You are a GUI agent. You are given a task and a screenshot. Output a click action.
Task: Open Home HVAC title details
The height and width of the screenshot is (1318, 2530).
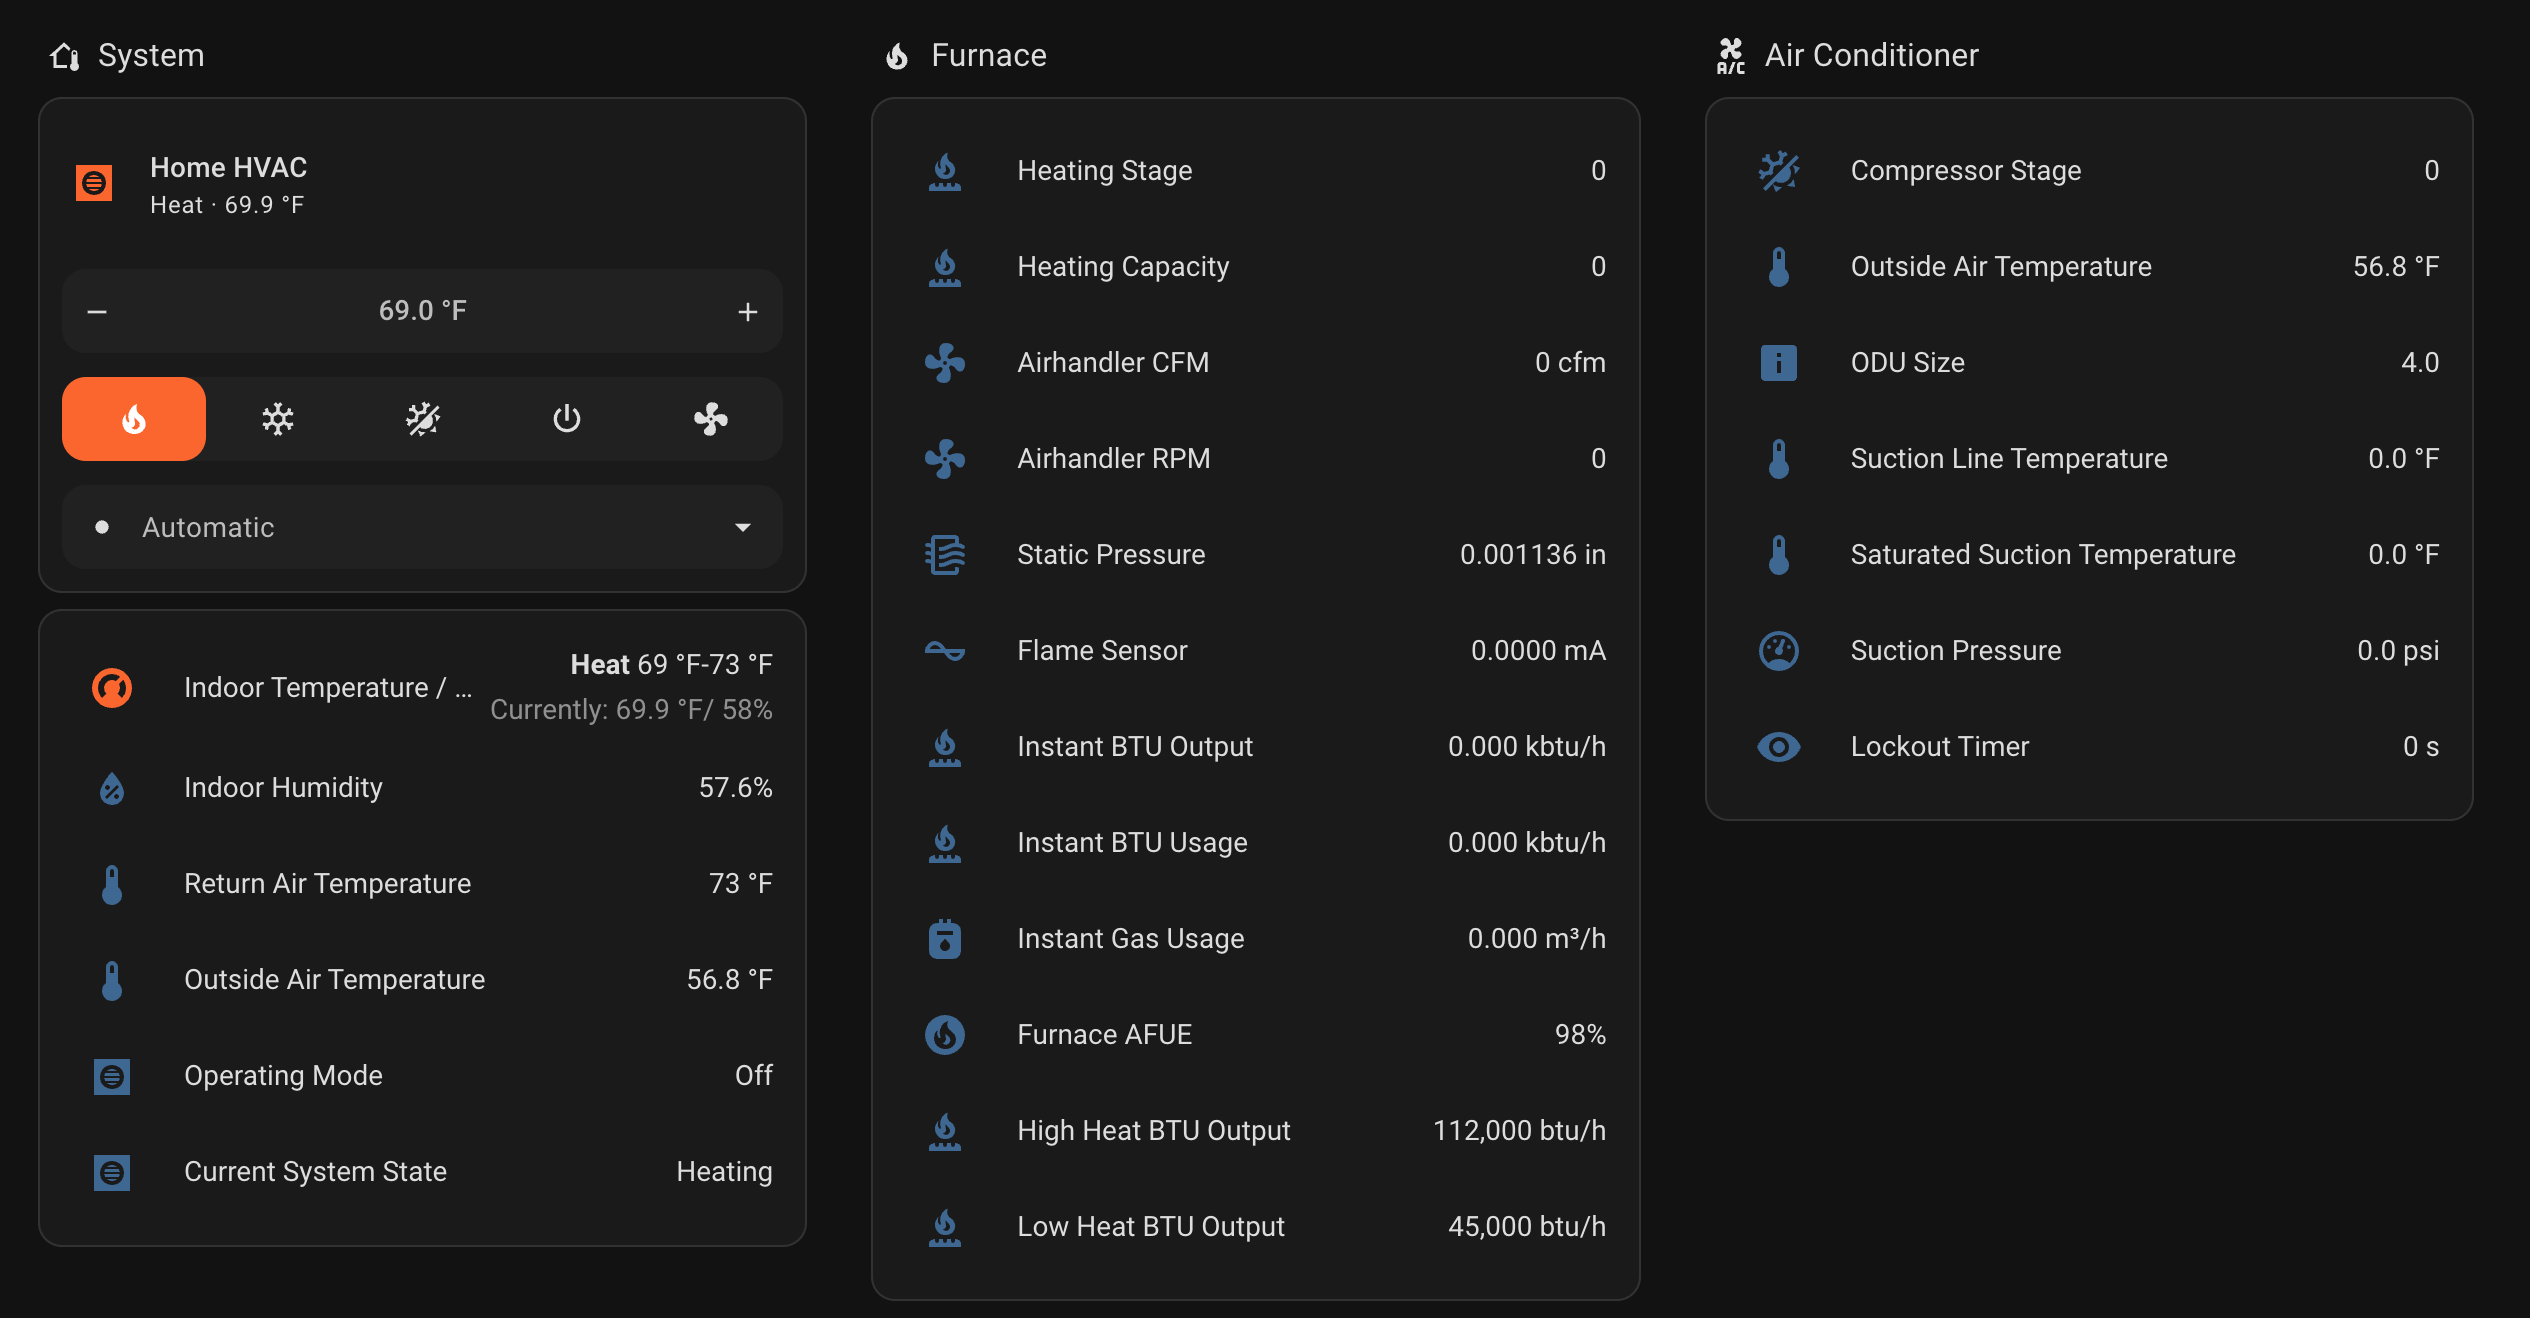pyautogui.click(x=228, y=167)
